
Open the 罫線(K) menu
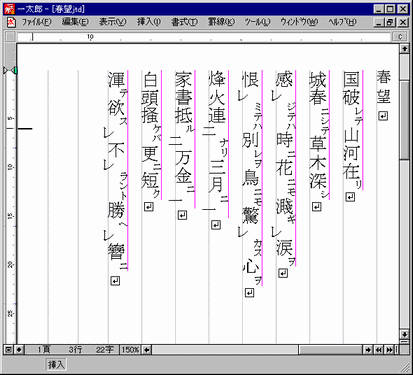[x=221, y=22]
